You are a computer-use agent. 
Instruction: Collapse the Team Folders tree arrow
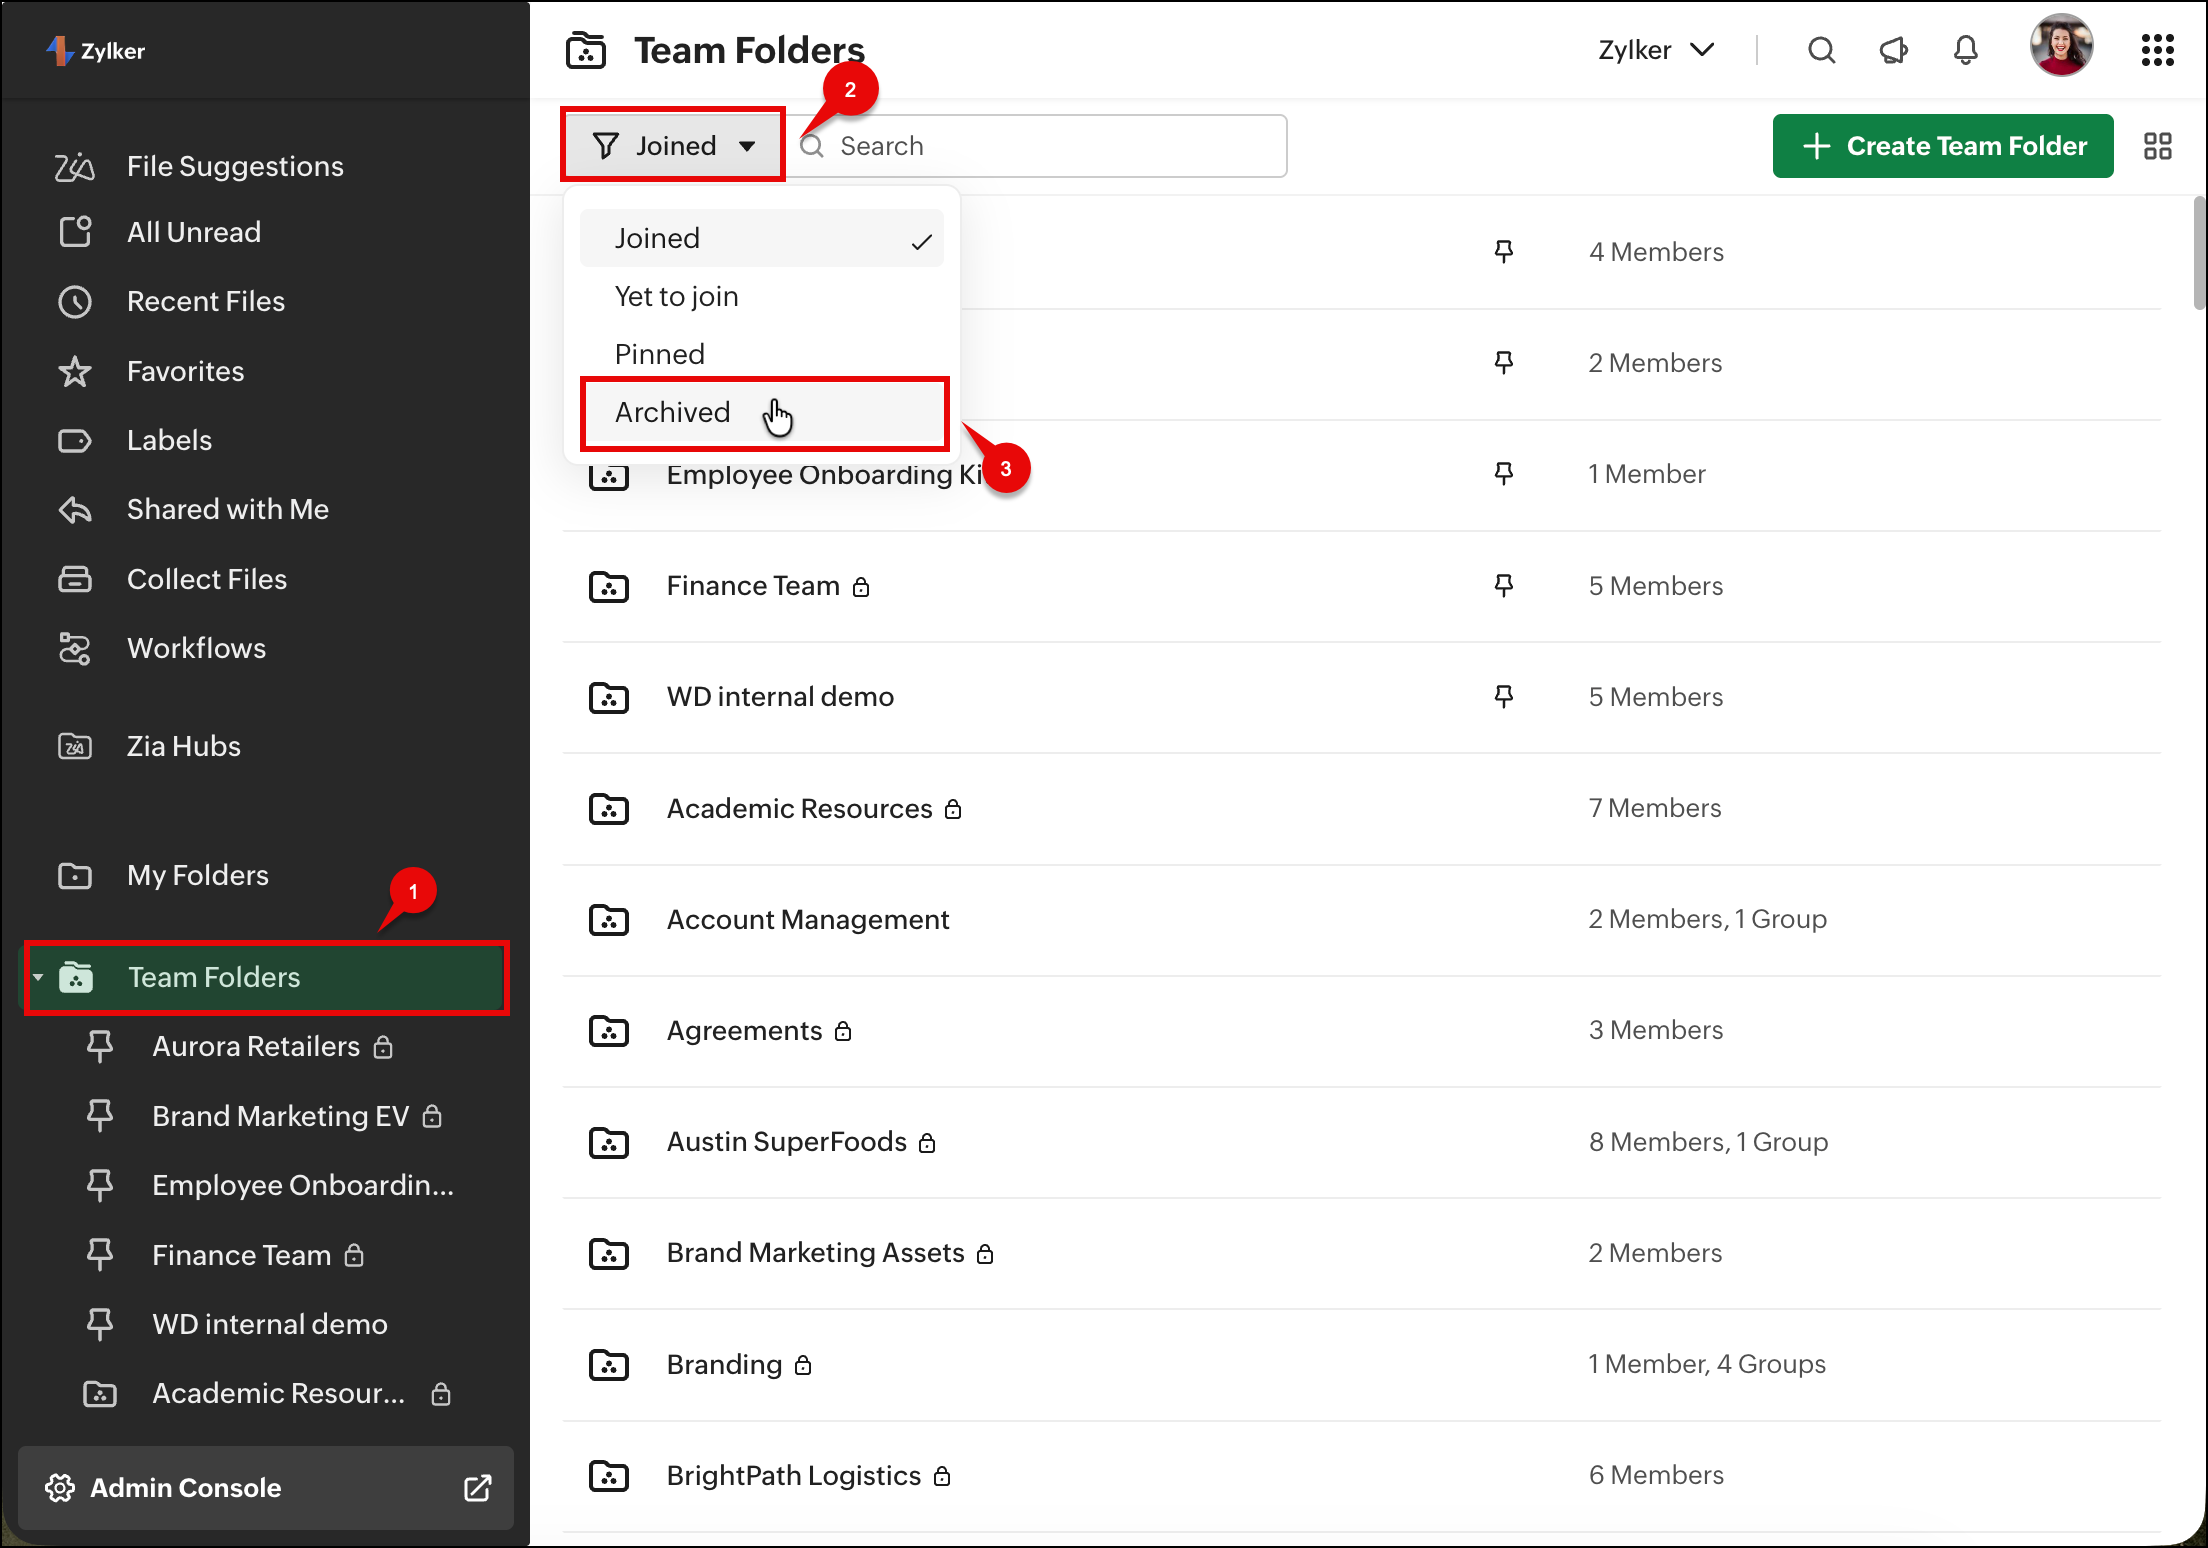tap(38, 977)
